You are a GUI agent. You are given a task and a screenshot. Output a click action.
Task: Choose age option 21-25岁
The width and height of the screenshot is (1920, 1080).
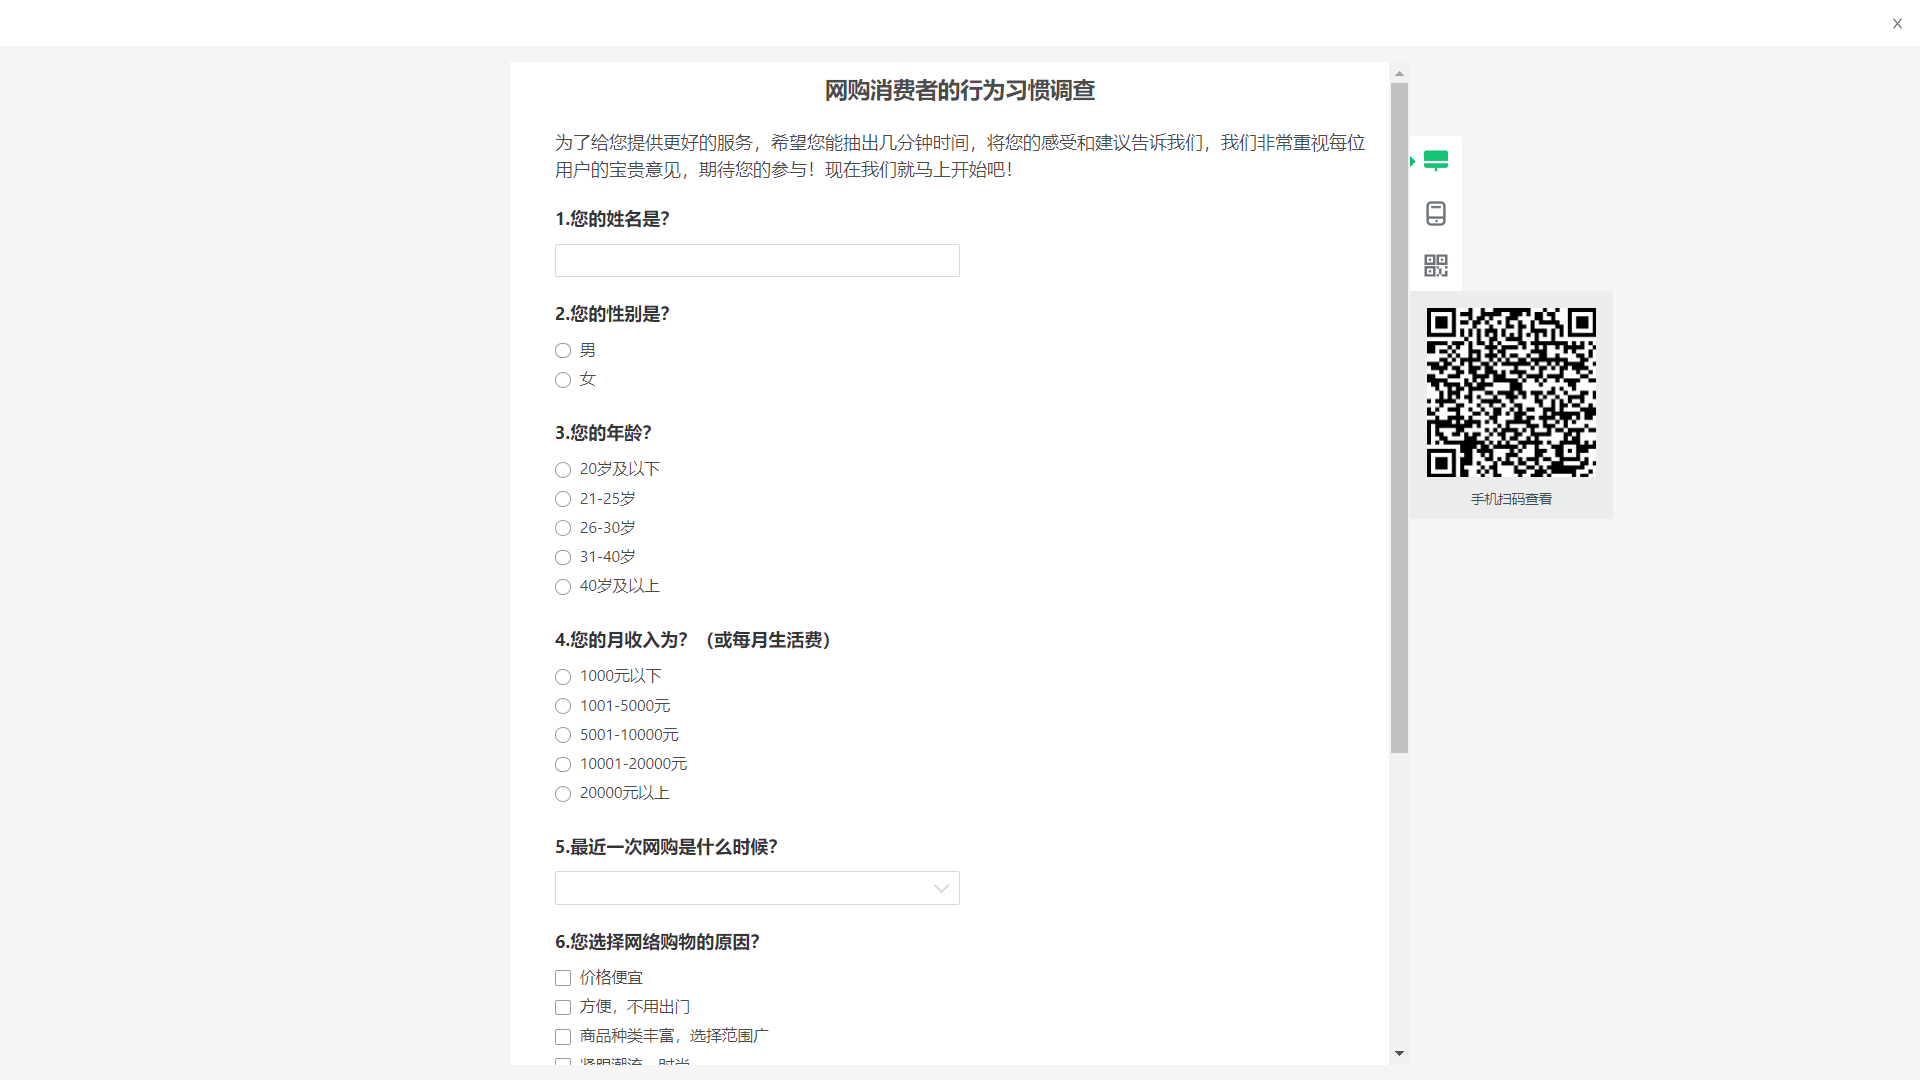pos(563,499)
